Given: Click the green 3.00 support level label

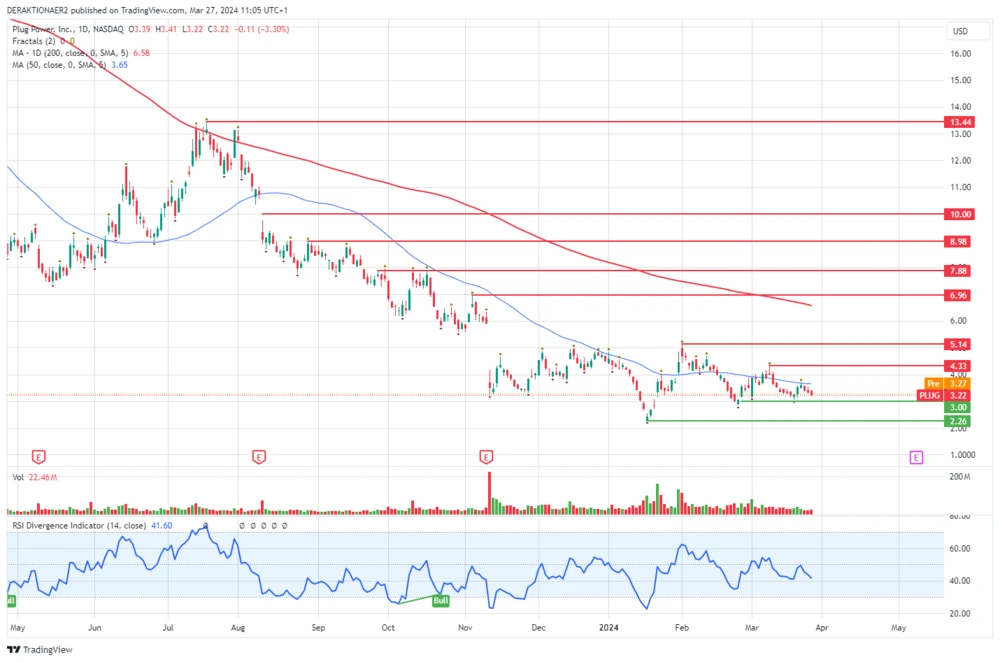Looking at the screenshot, I should point(959,408).
